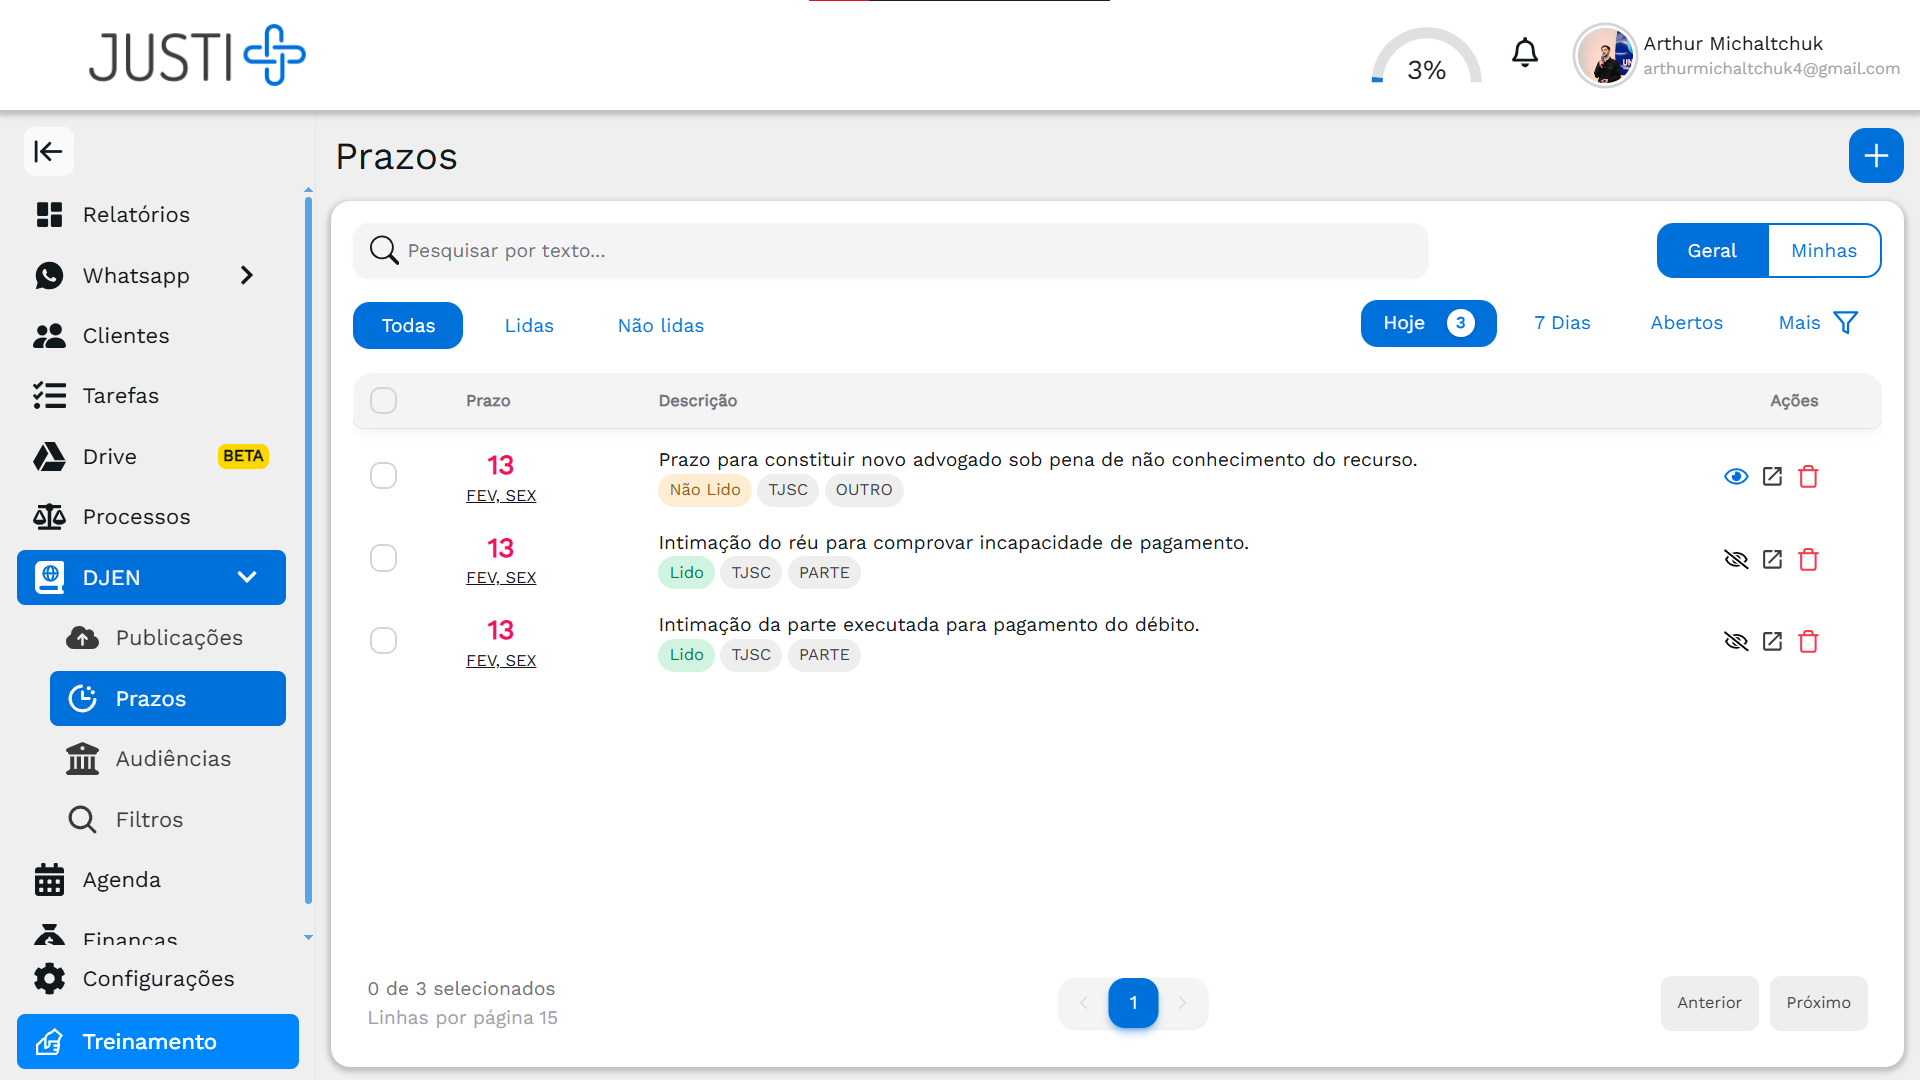Open the Treinamento button
This screenshot has height=1080, width=1920.
point(158,1042)
